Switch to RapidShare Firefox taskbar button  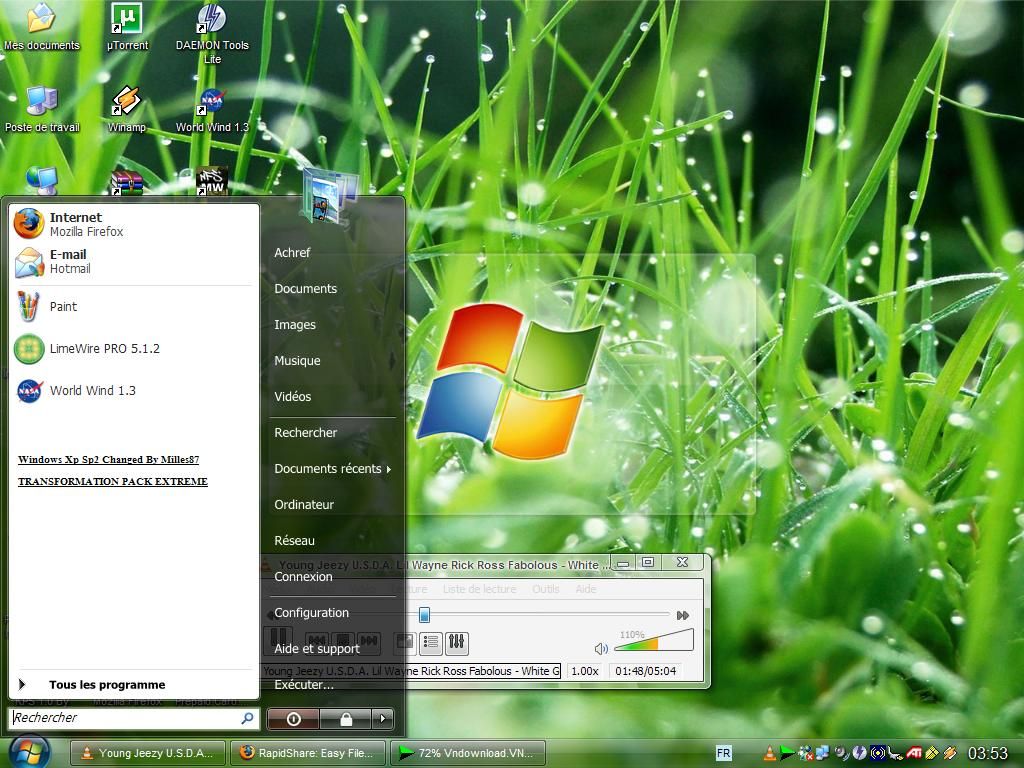[x=308, y=753]
